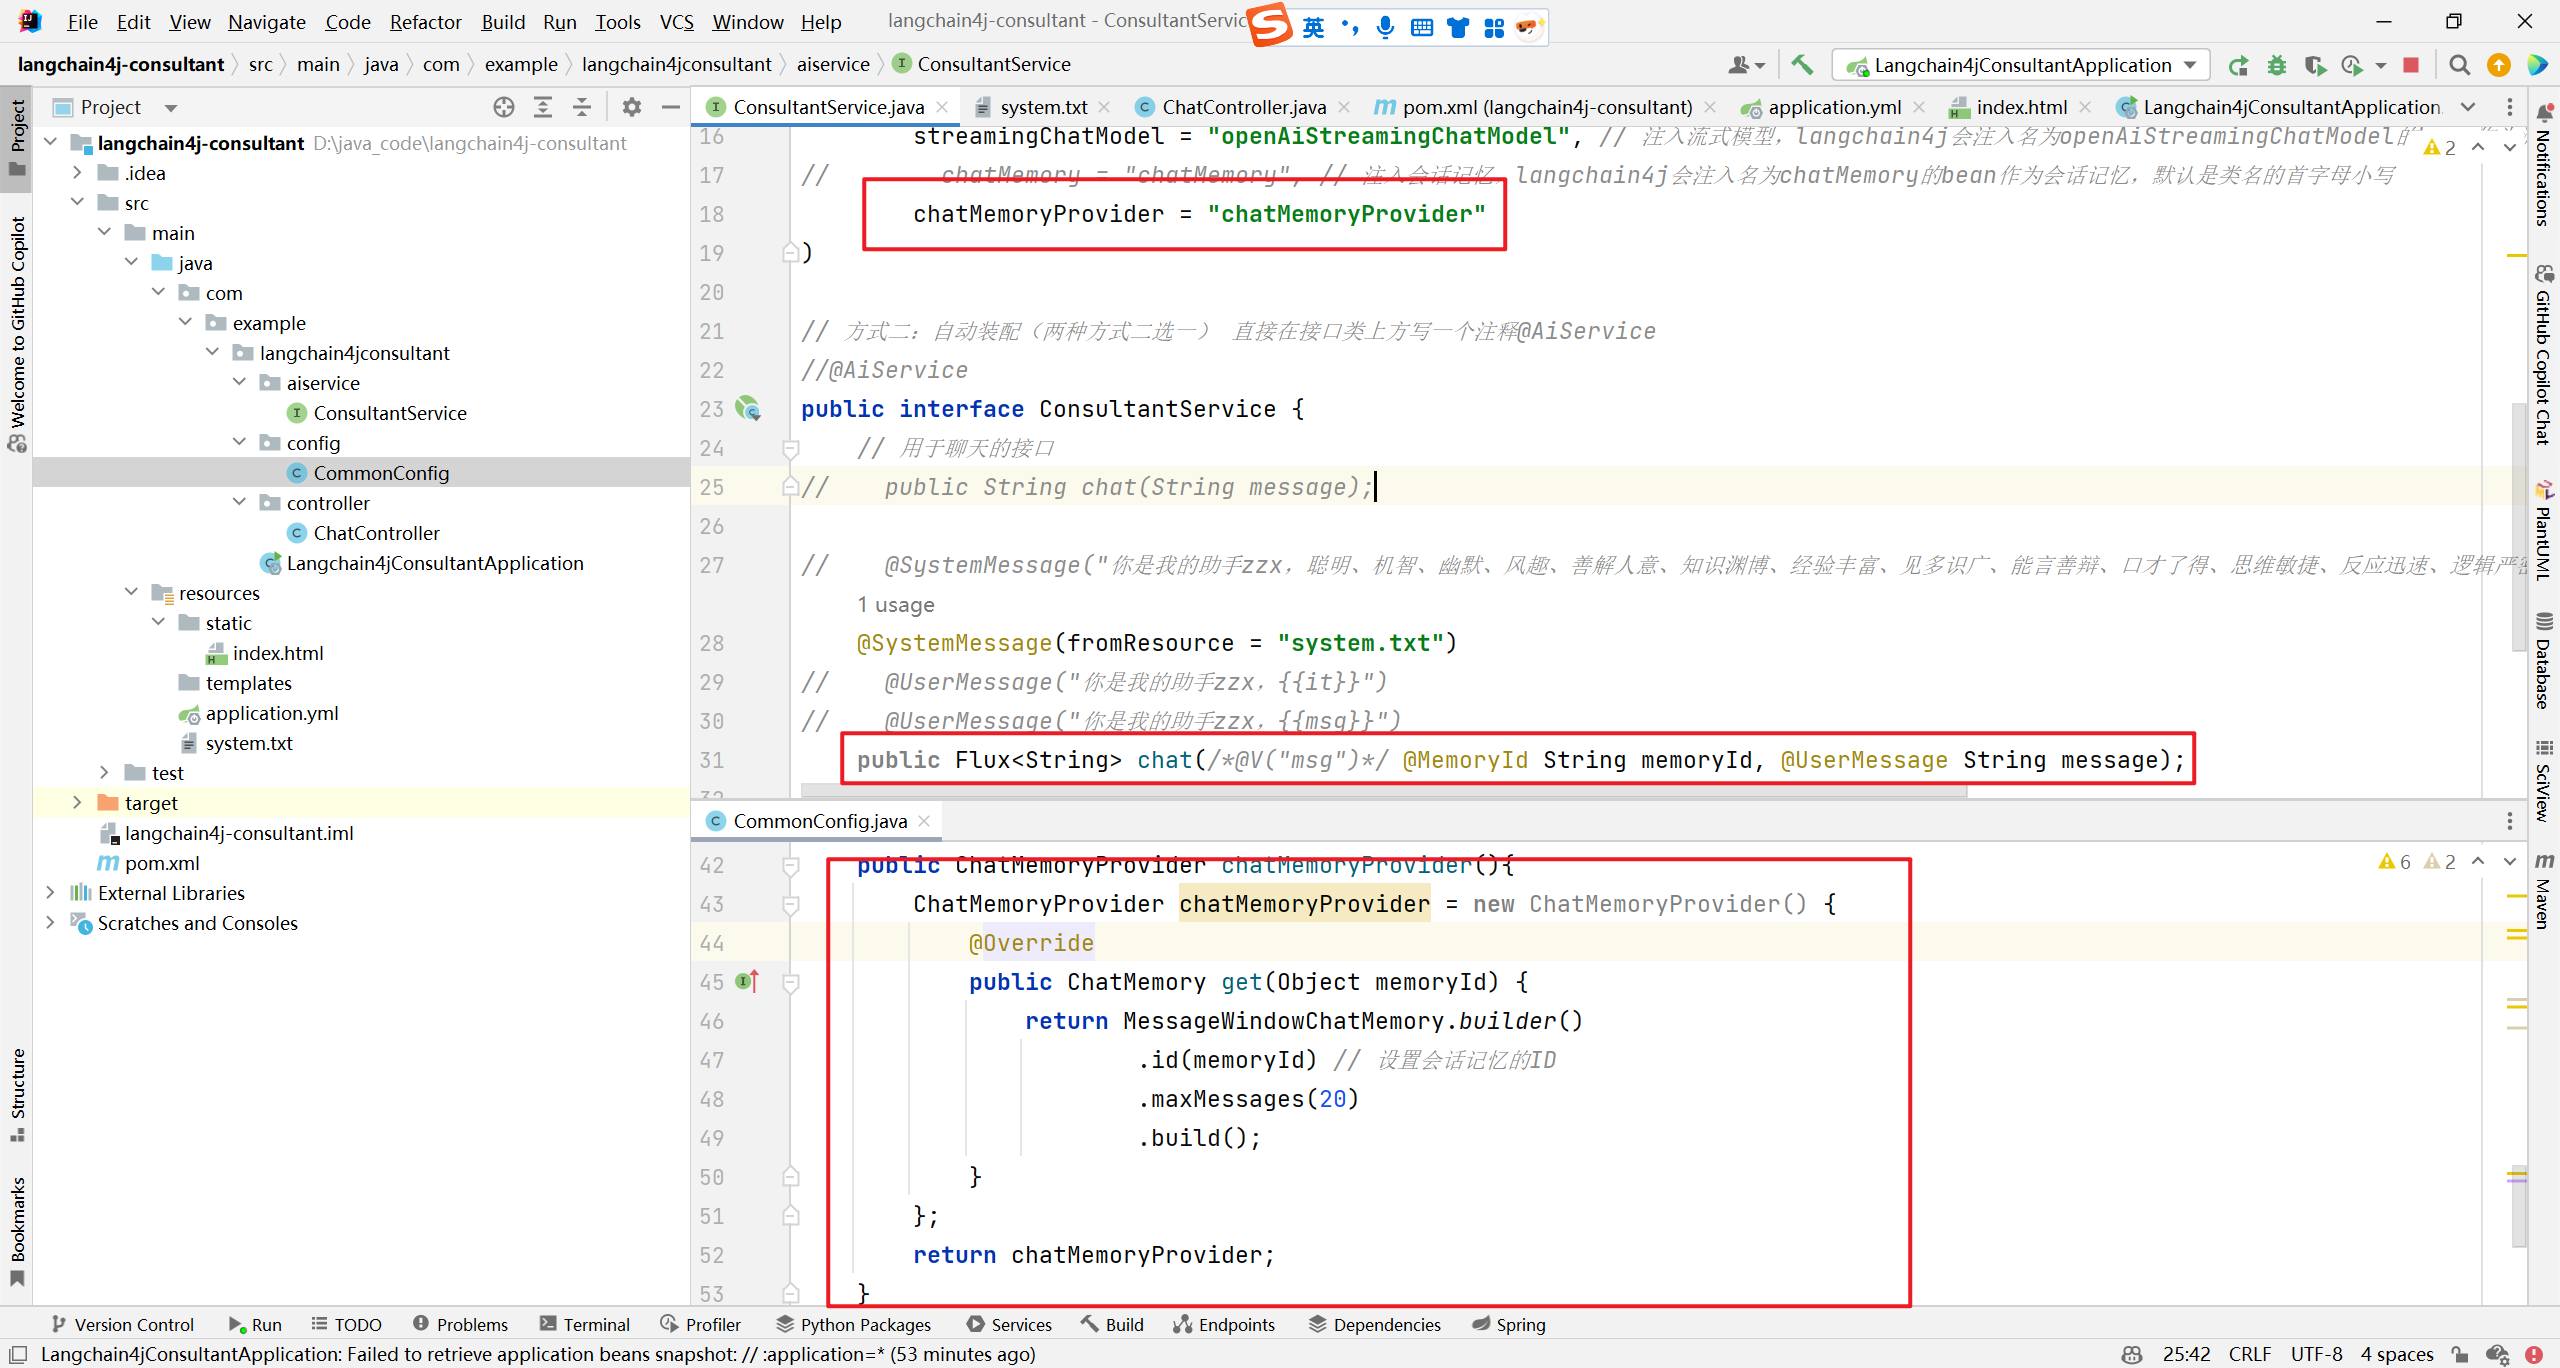Click the Build project hammer icon
Screen dimensions: 2560x1368
(1802, 65)
